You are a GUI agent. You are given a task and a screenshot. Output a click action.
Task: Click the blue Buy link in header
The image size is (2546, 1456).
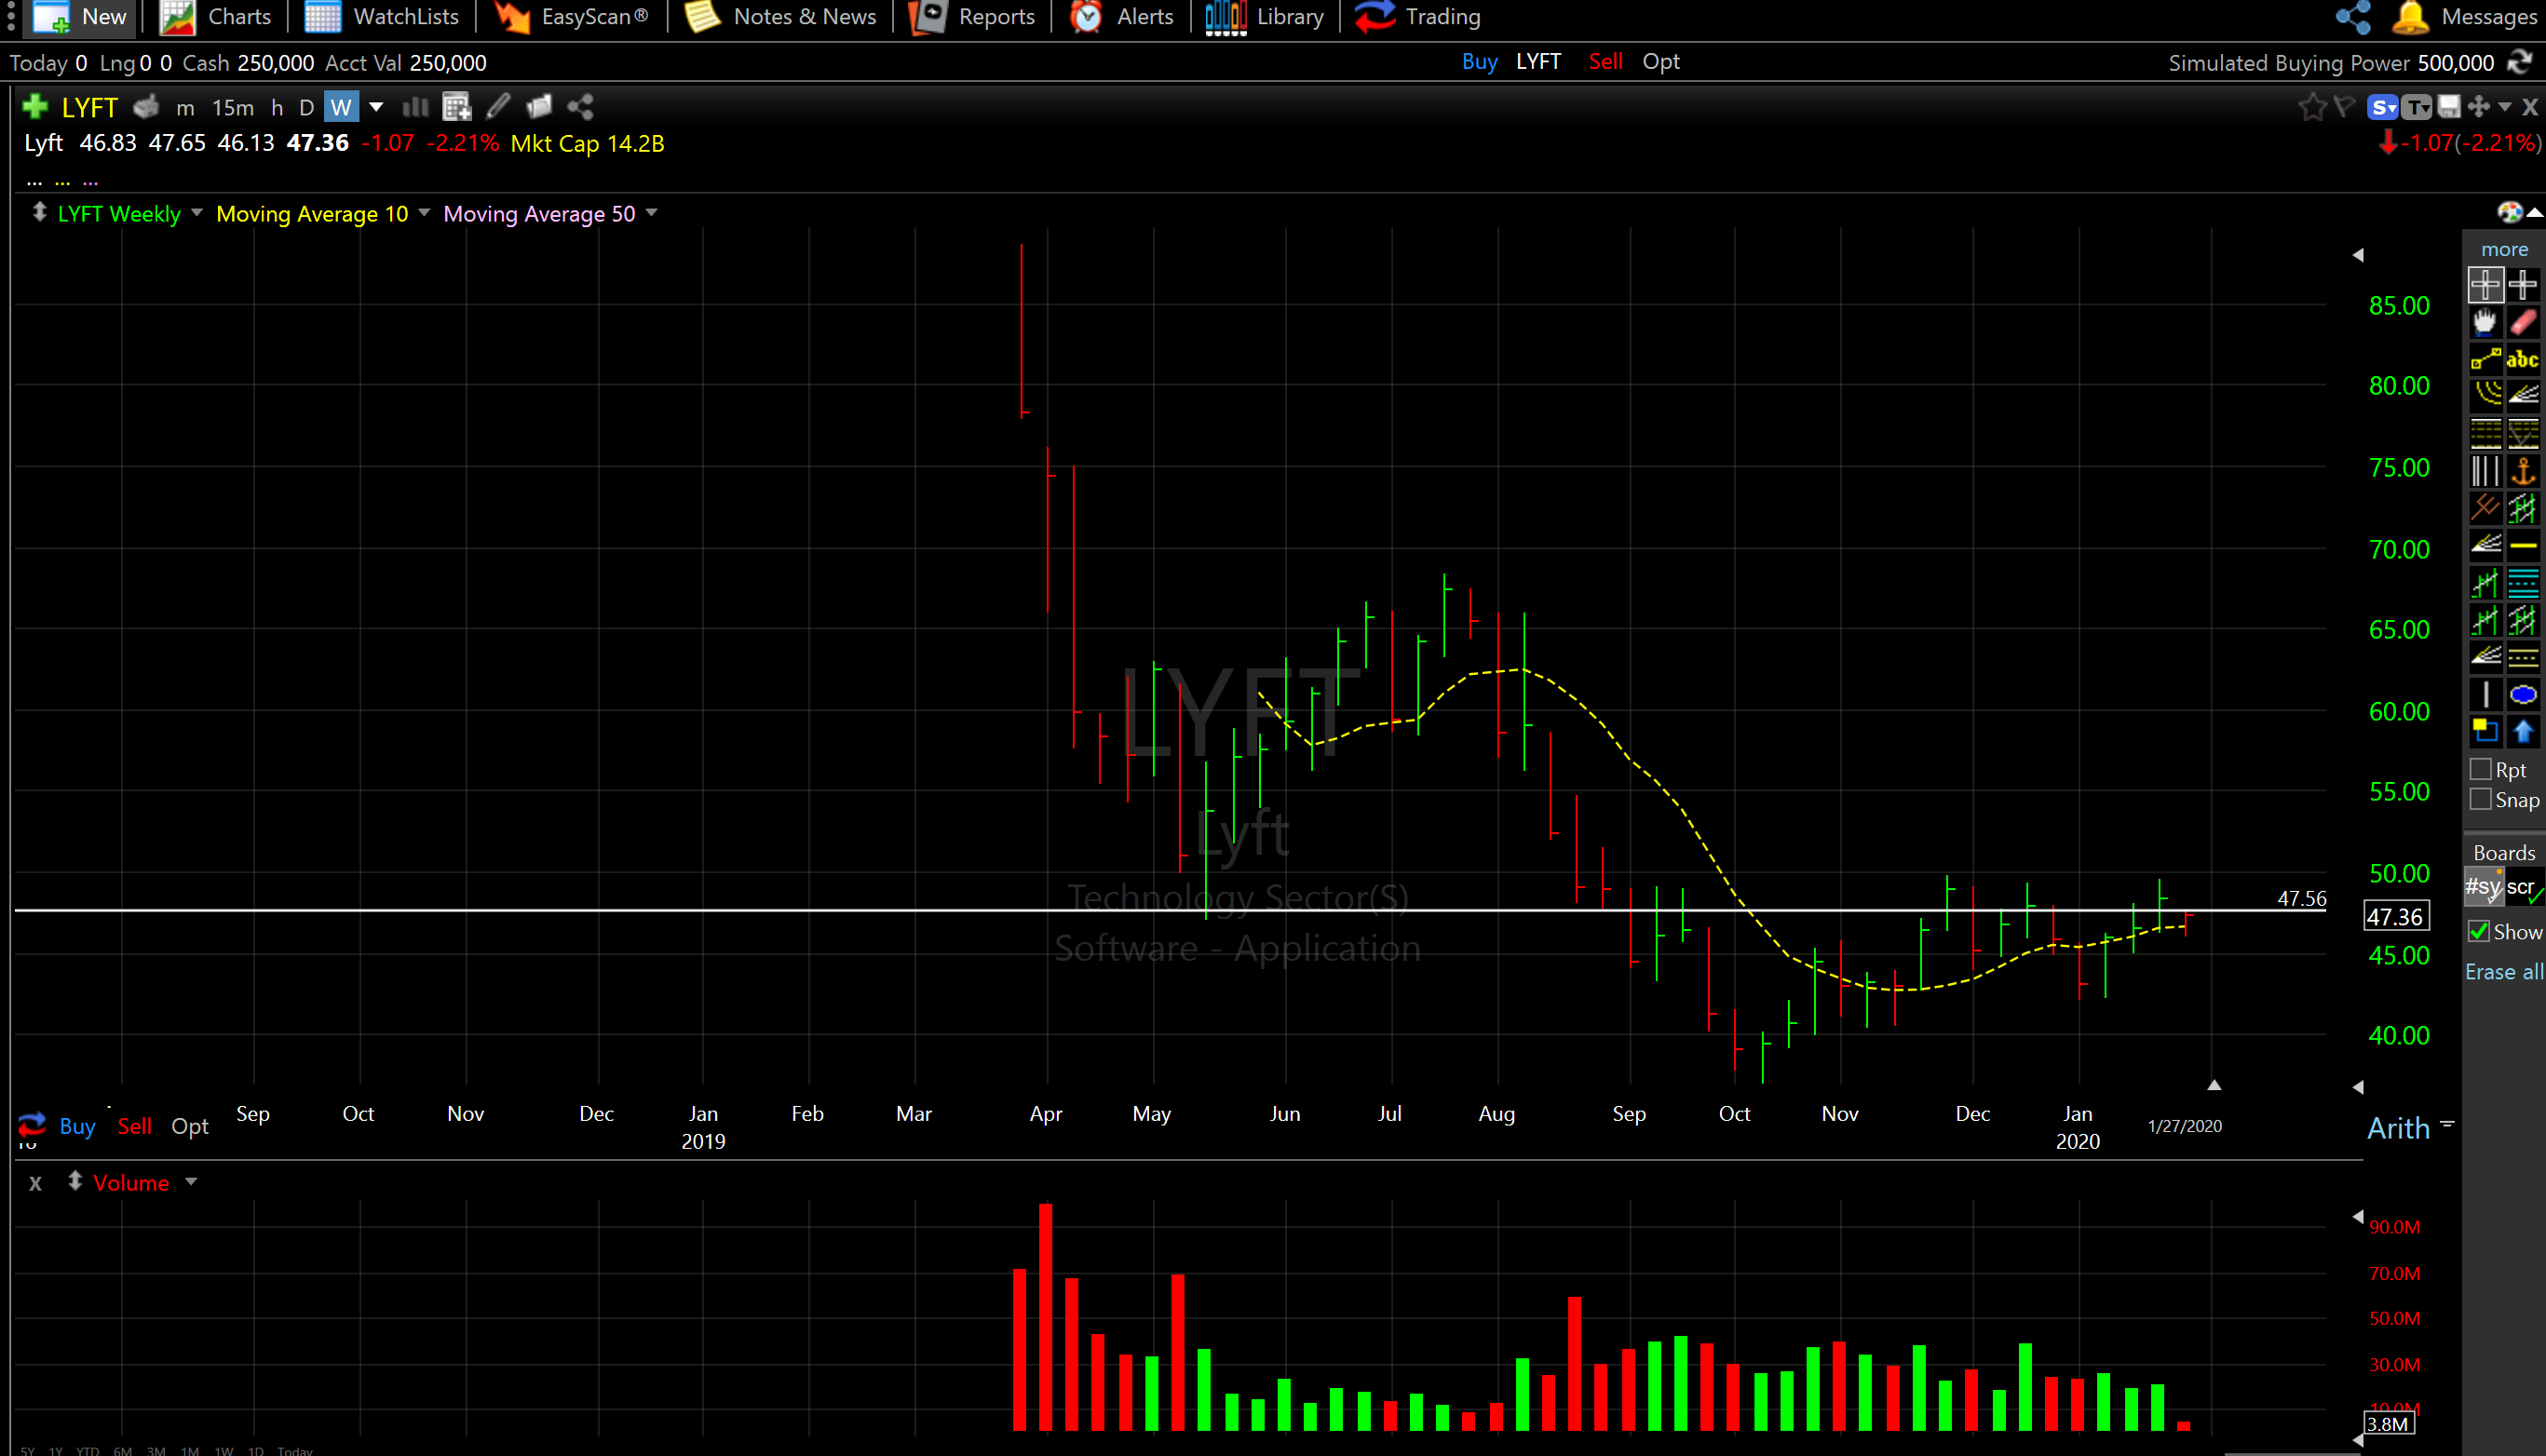pyautogui.click(x=1479, y=62)
